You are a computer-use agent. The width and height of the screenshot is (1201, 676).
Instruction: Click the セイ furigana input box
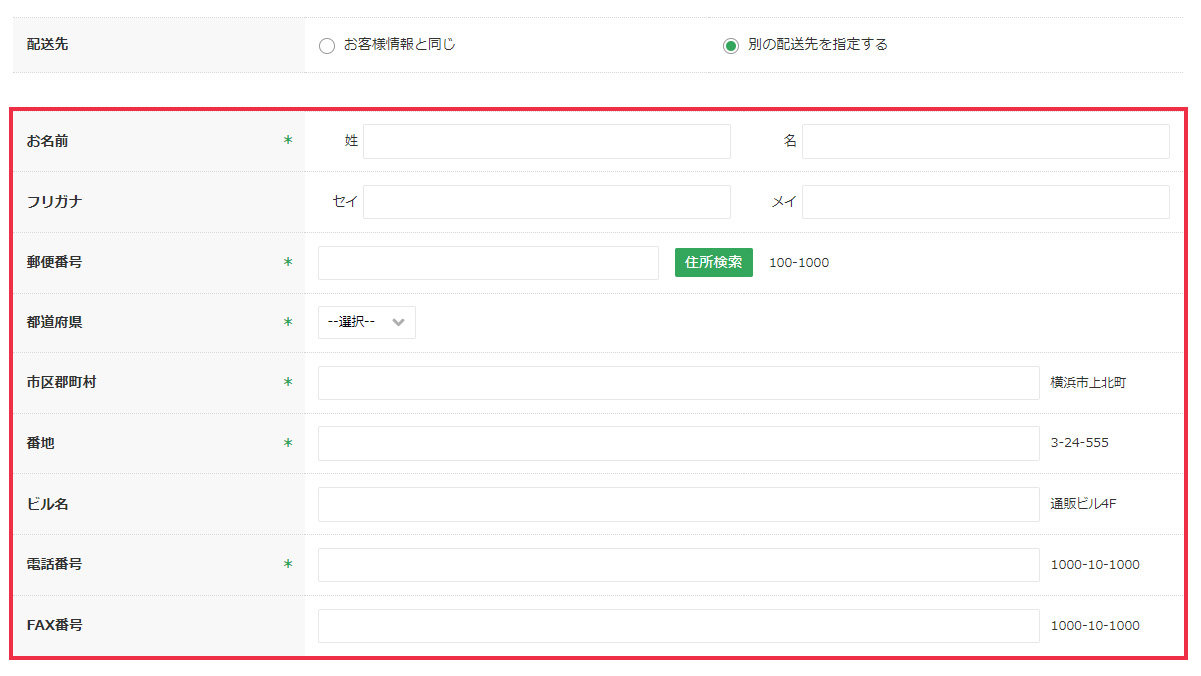pos(546,202)
